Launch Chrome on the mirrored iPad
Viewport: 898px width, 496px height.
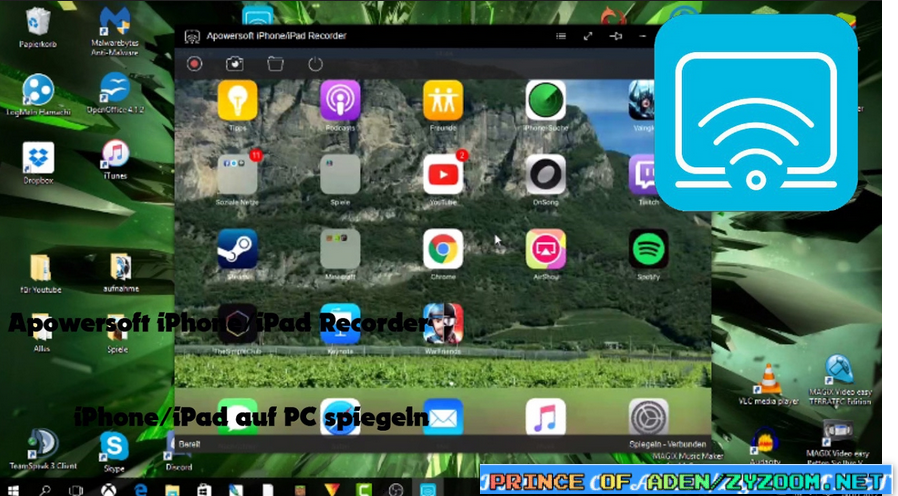coord(443,249)
